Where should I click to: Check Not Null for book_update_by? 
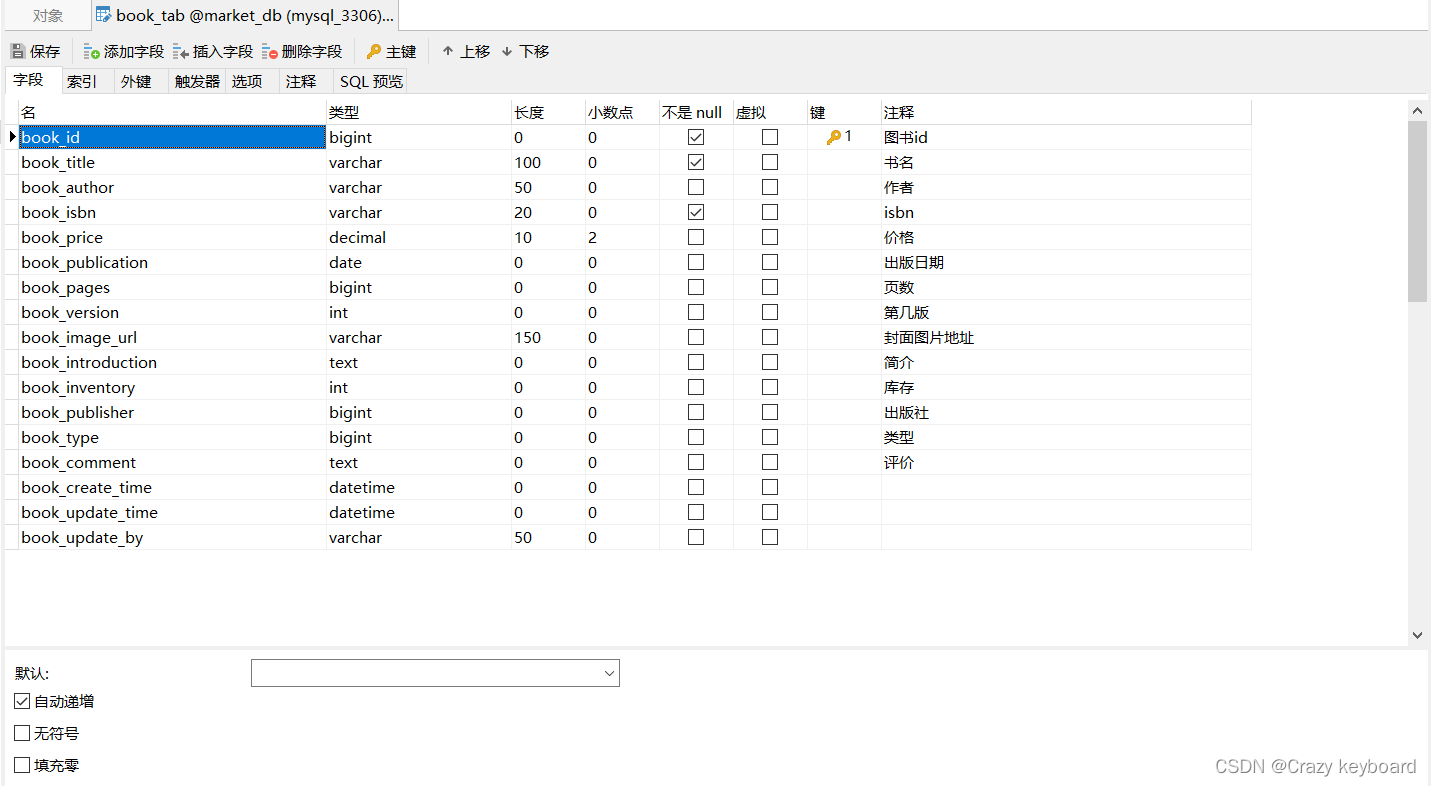pos(696,537)
